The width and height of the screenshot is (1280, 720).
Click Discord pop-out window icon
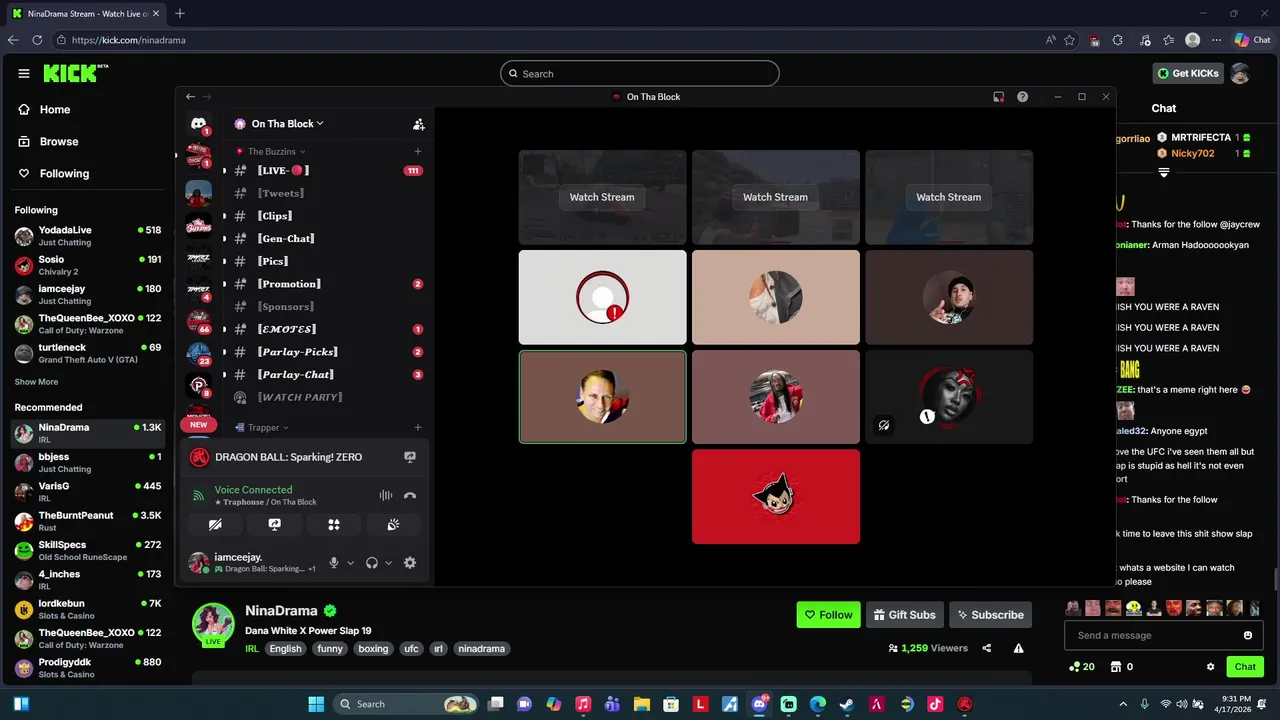tap(998, 97)
